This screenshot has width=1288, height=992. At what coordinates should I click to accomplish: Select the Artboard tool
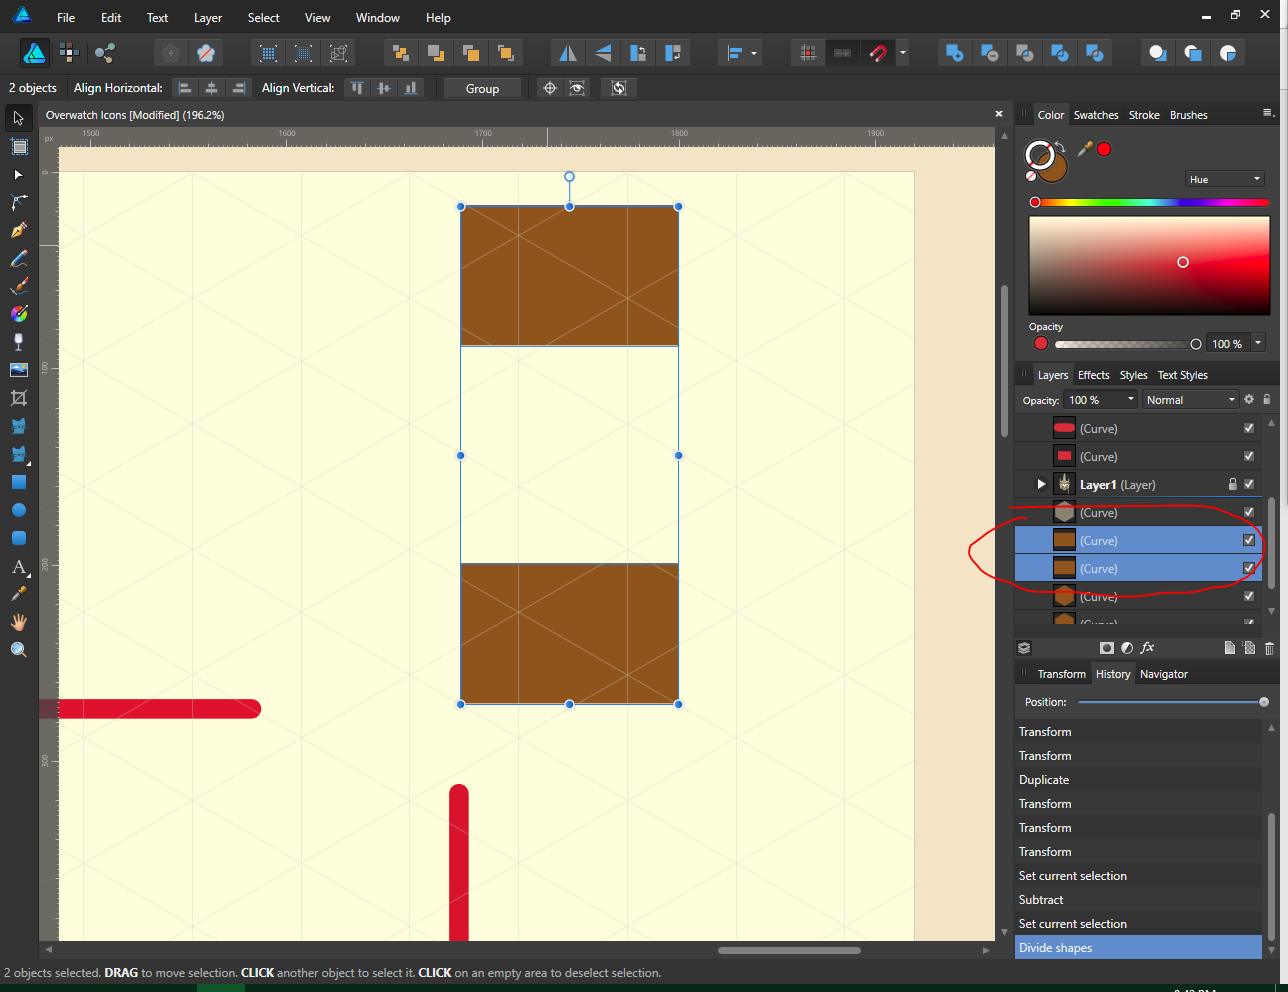pyautogui.click(x=18, y=146)
